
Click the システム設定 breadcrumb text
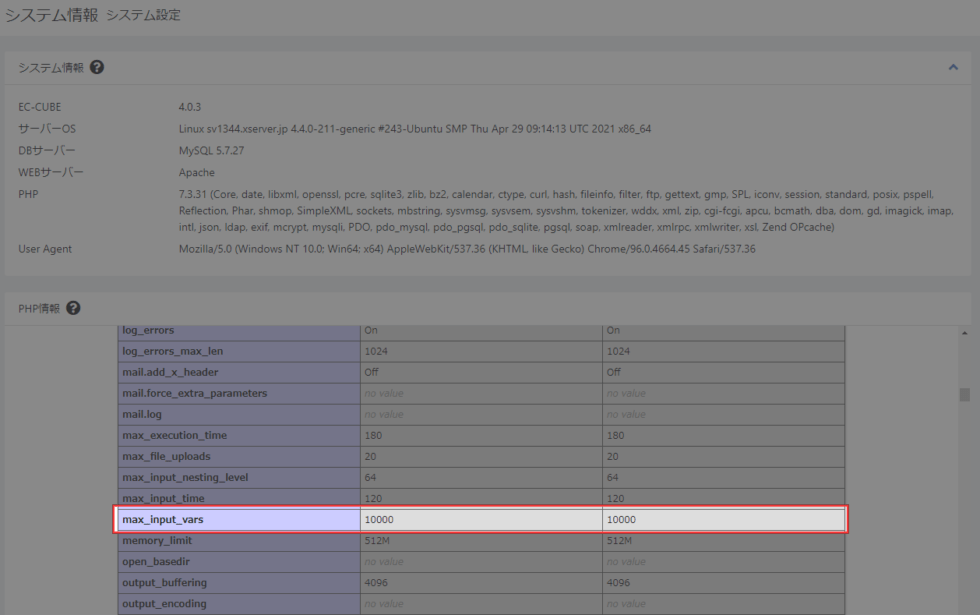click(x=143, y=16)
